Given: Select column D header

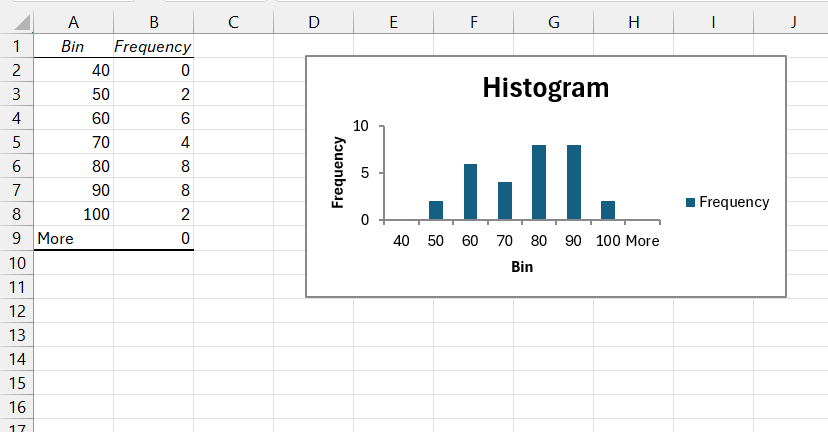Looking at the screenshot, I should click(x=314, y=22).
